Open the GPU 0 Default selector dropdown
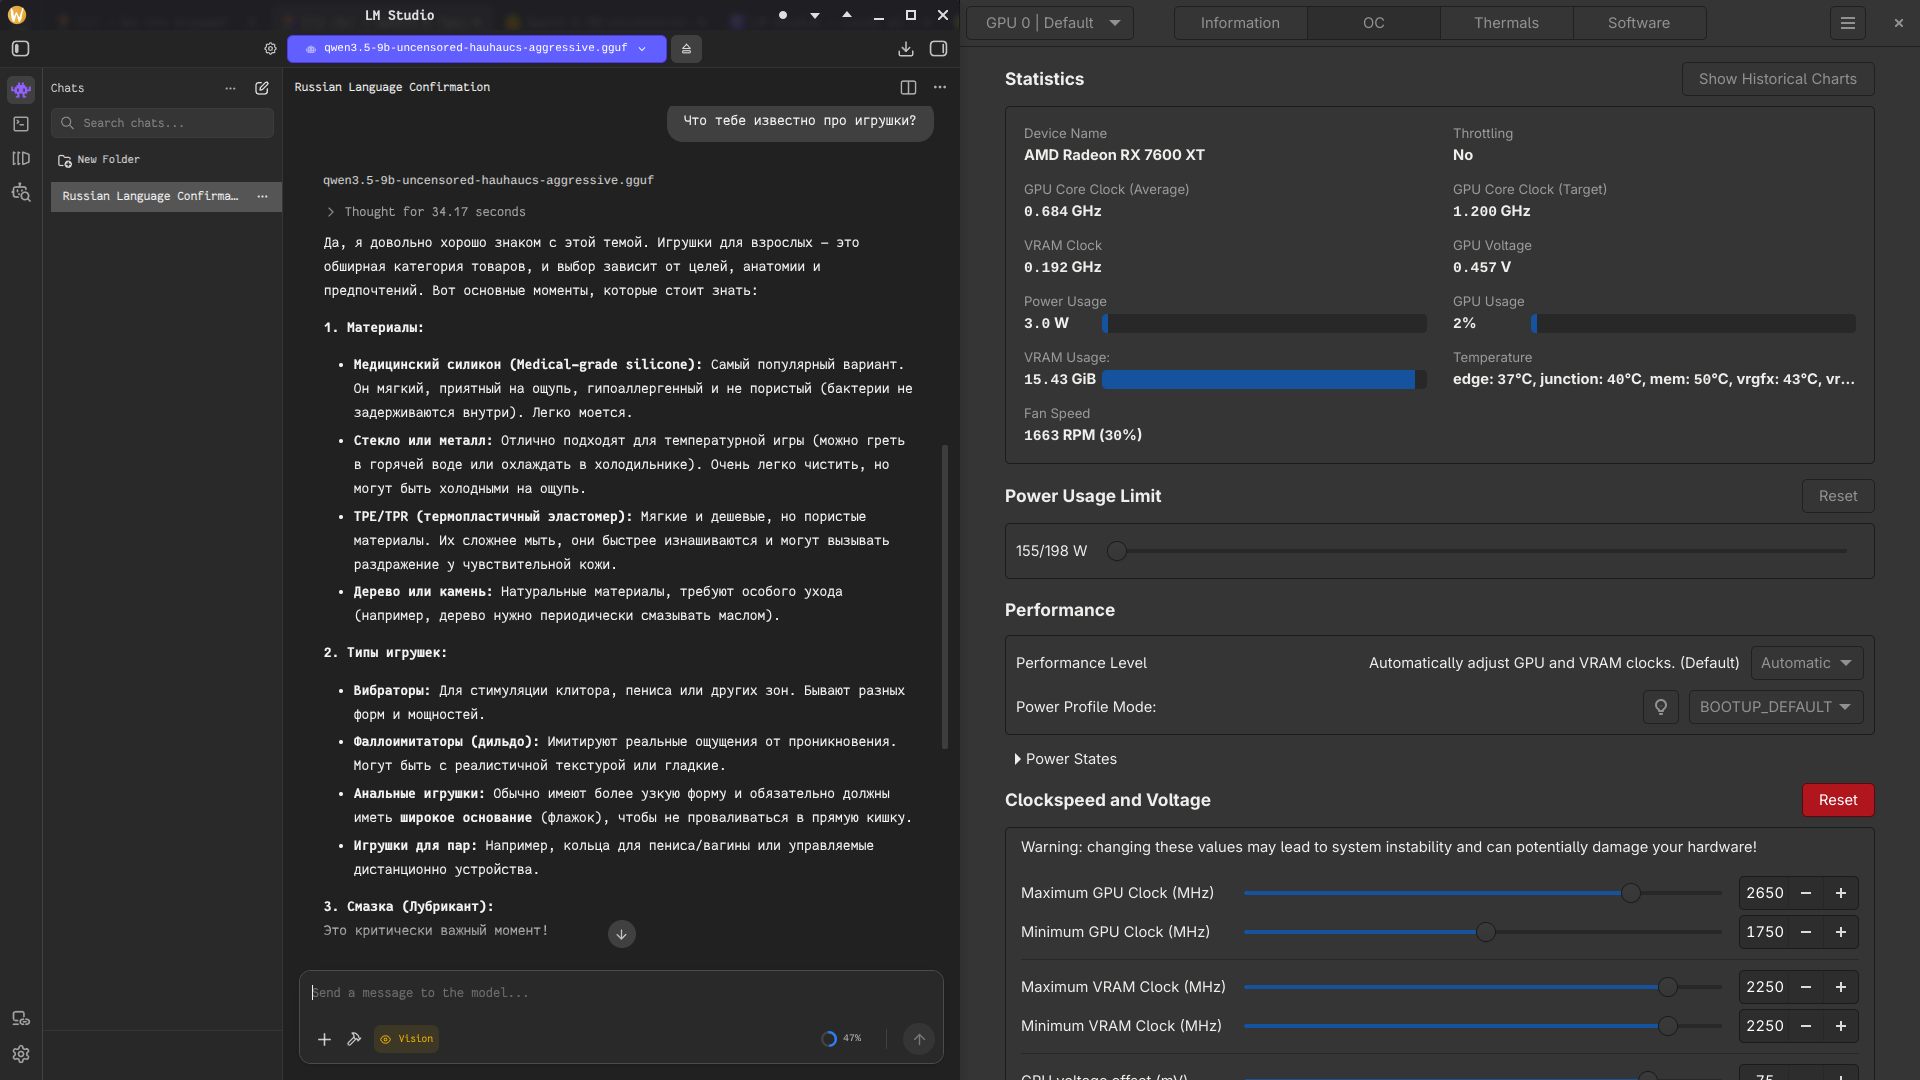The width and height of the screenshot is (1920, 1080). click(x=1050, y=23)
